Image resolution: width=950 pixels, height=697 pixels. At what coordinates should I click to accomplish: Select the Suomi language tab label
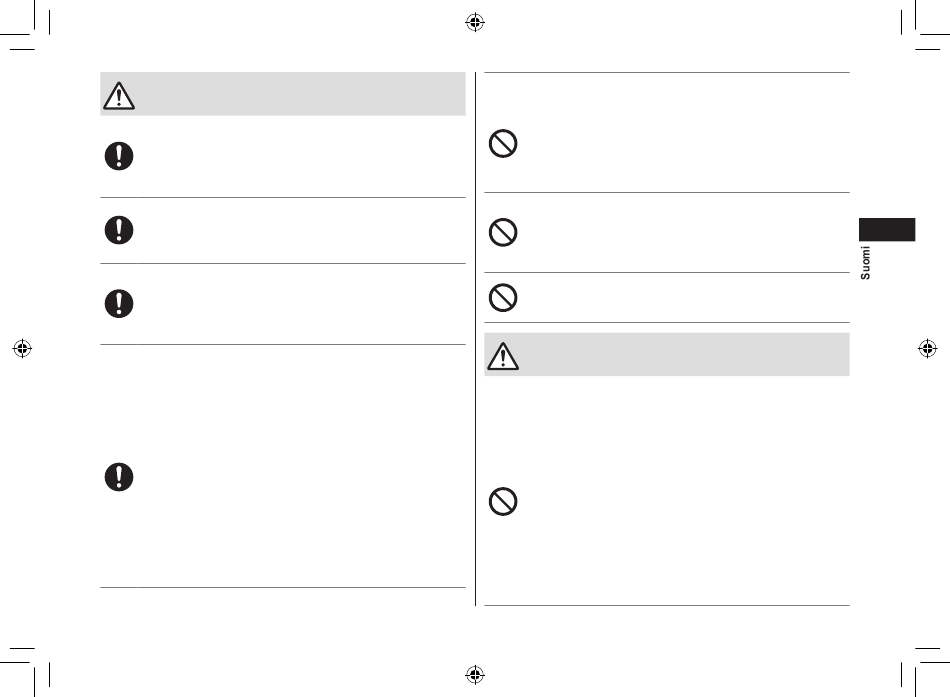click(x=865, y=262)
